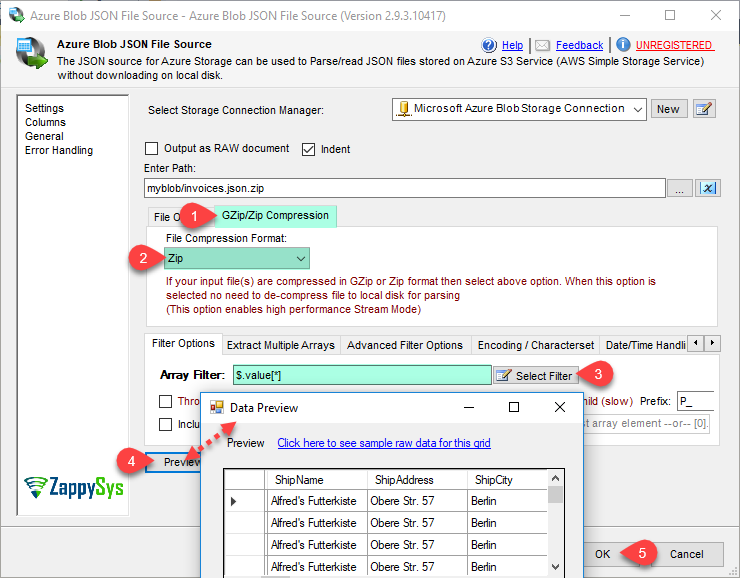
Task: Maximize the Azure Blob JSON File Source window
Action: (x=670, y=15)
